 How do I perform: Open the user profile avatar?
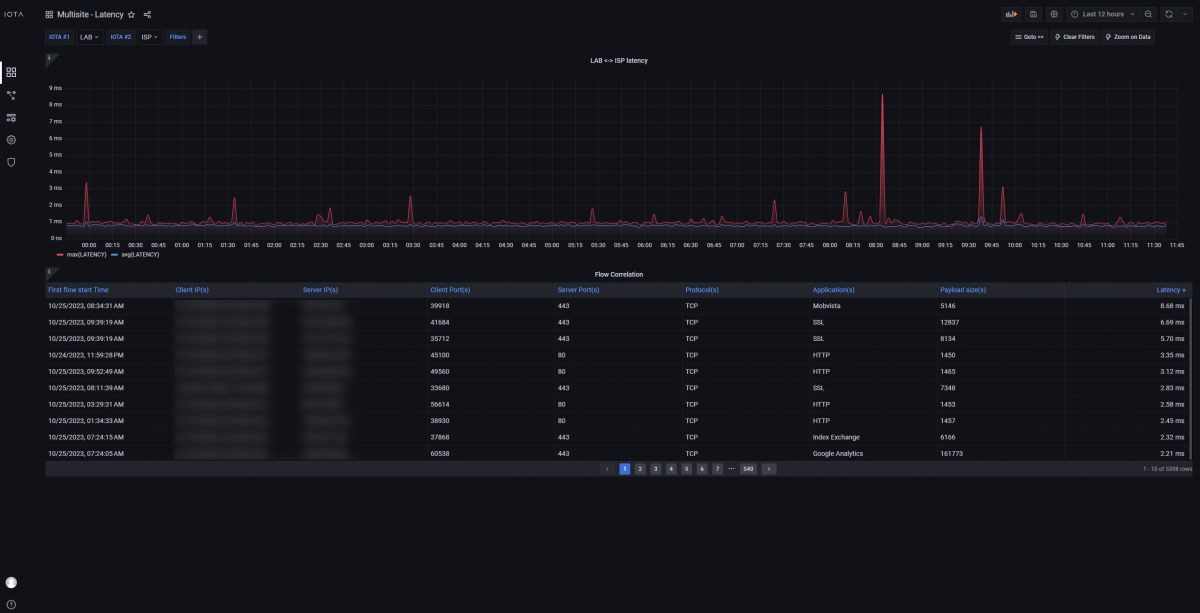pos(11,582)
